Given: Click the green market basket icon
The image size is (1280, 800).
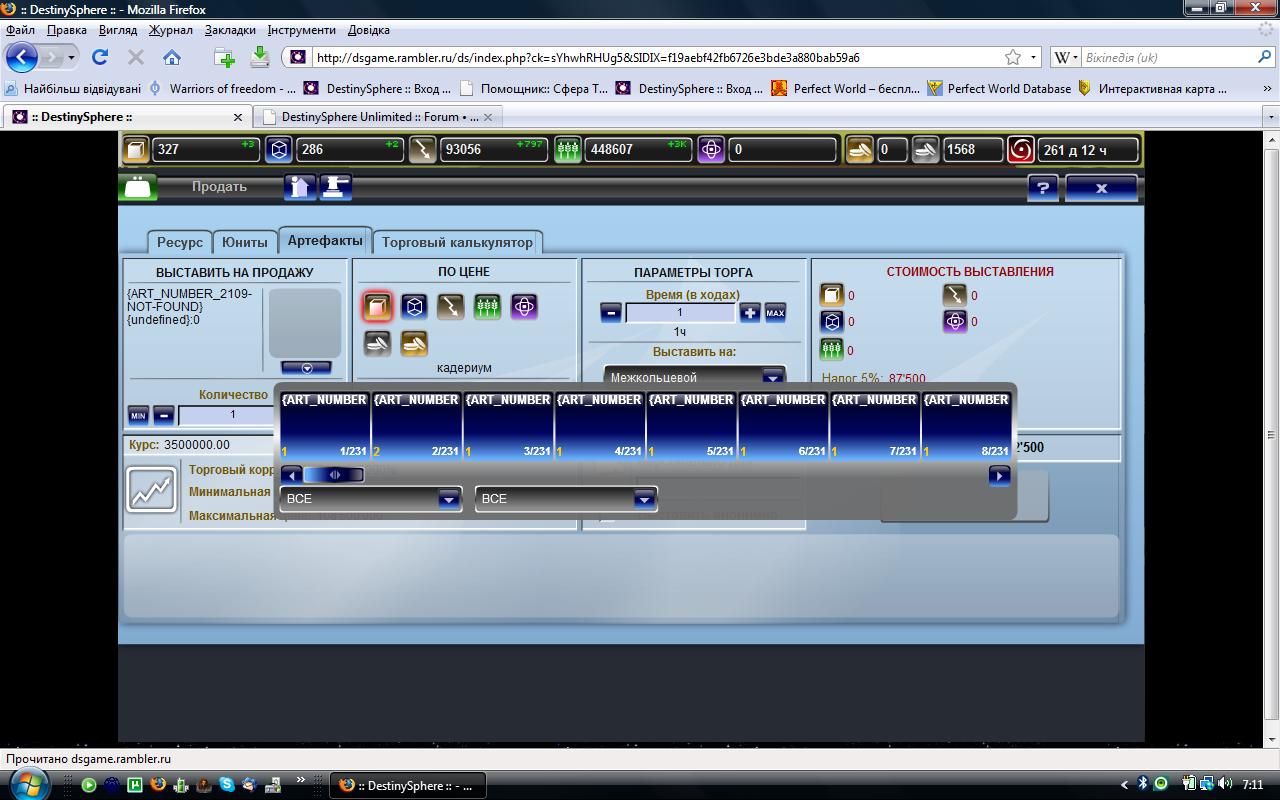Looking at the screenshot, I should tap(138, 187).
